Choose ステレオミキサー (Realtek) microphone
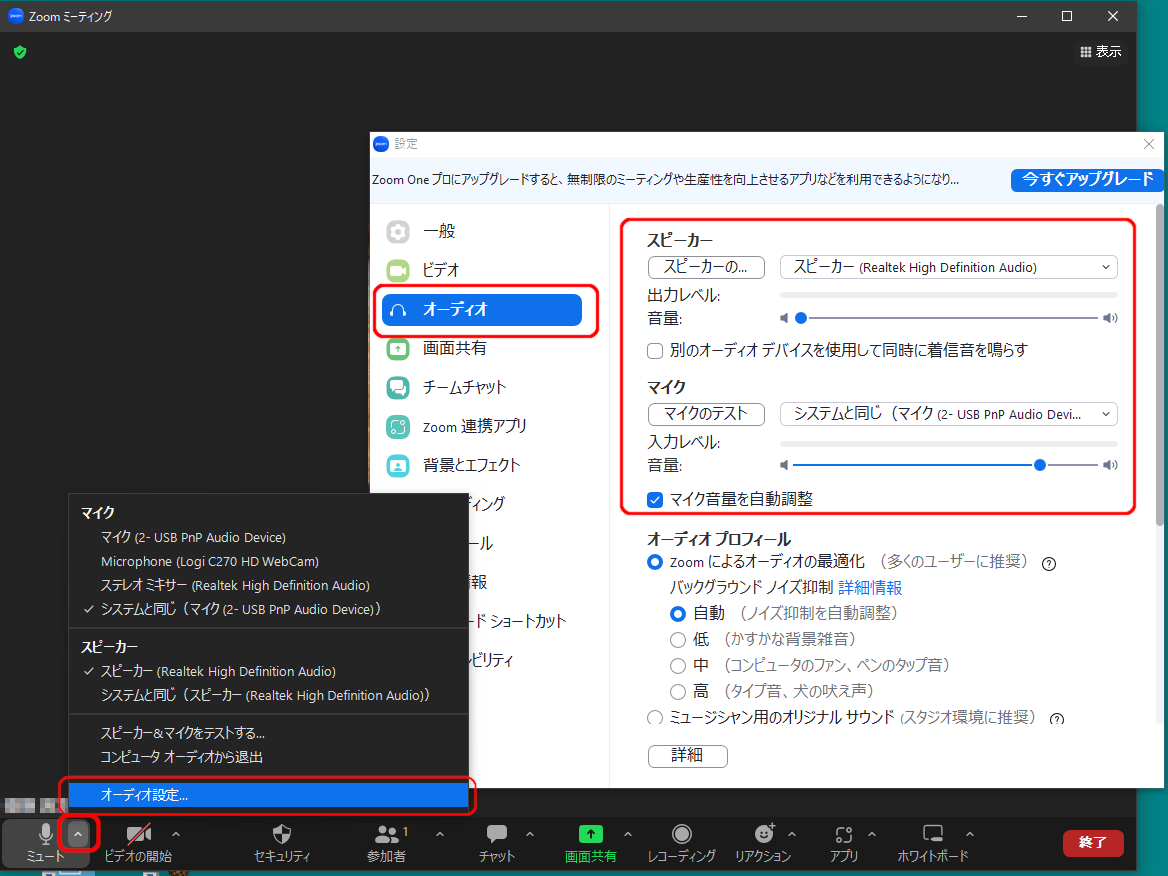This screenshot has width=1168, height=876. coord(268,585)
